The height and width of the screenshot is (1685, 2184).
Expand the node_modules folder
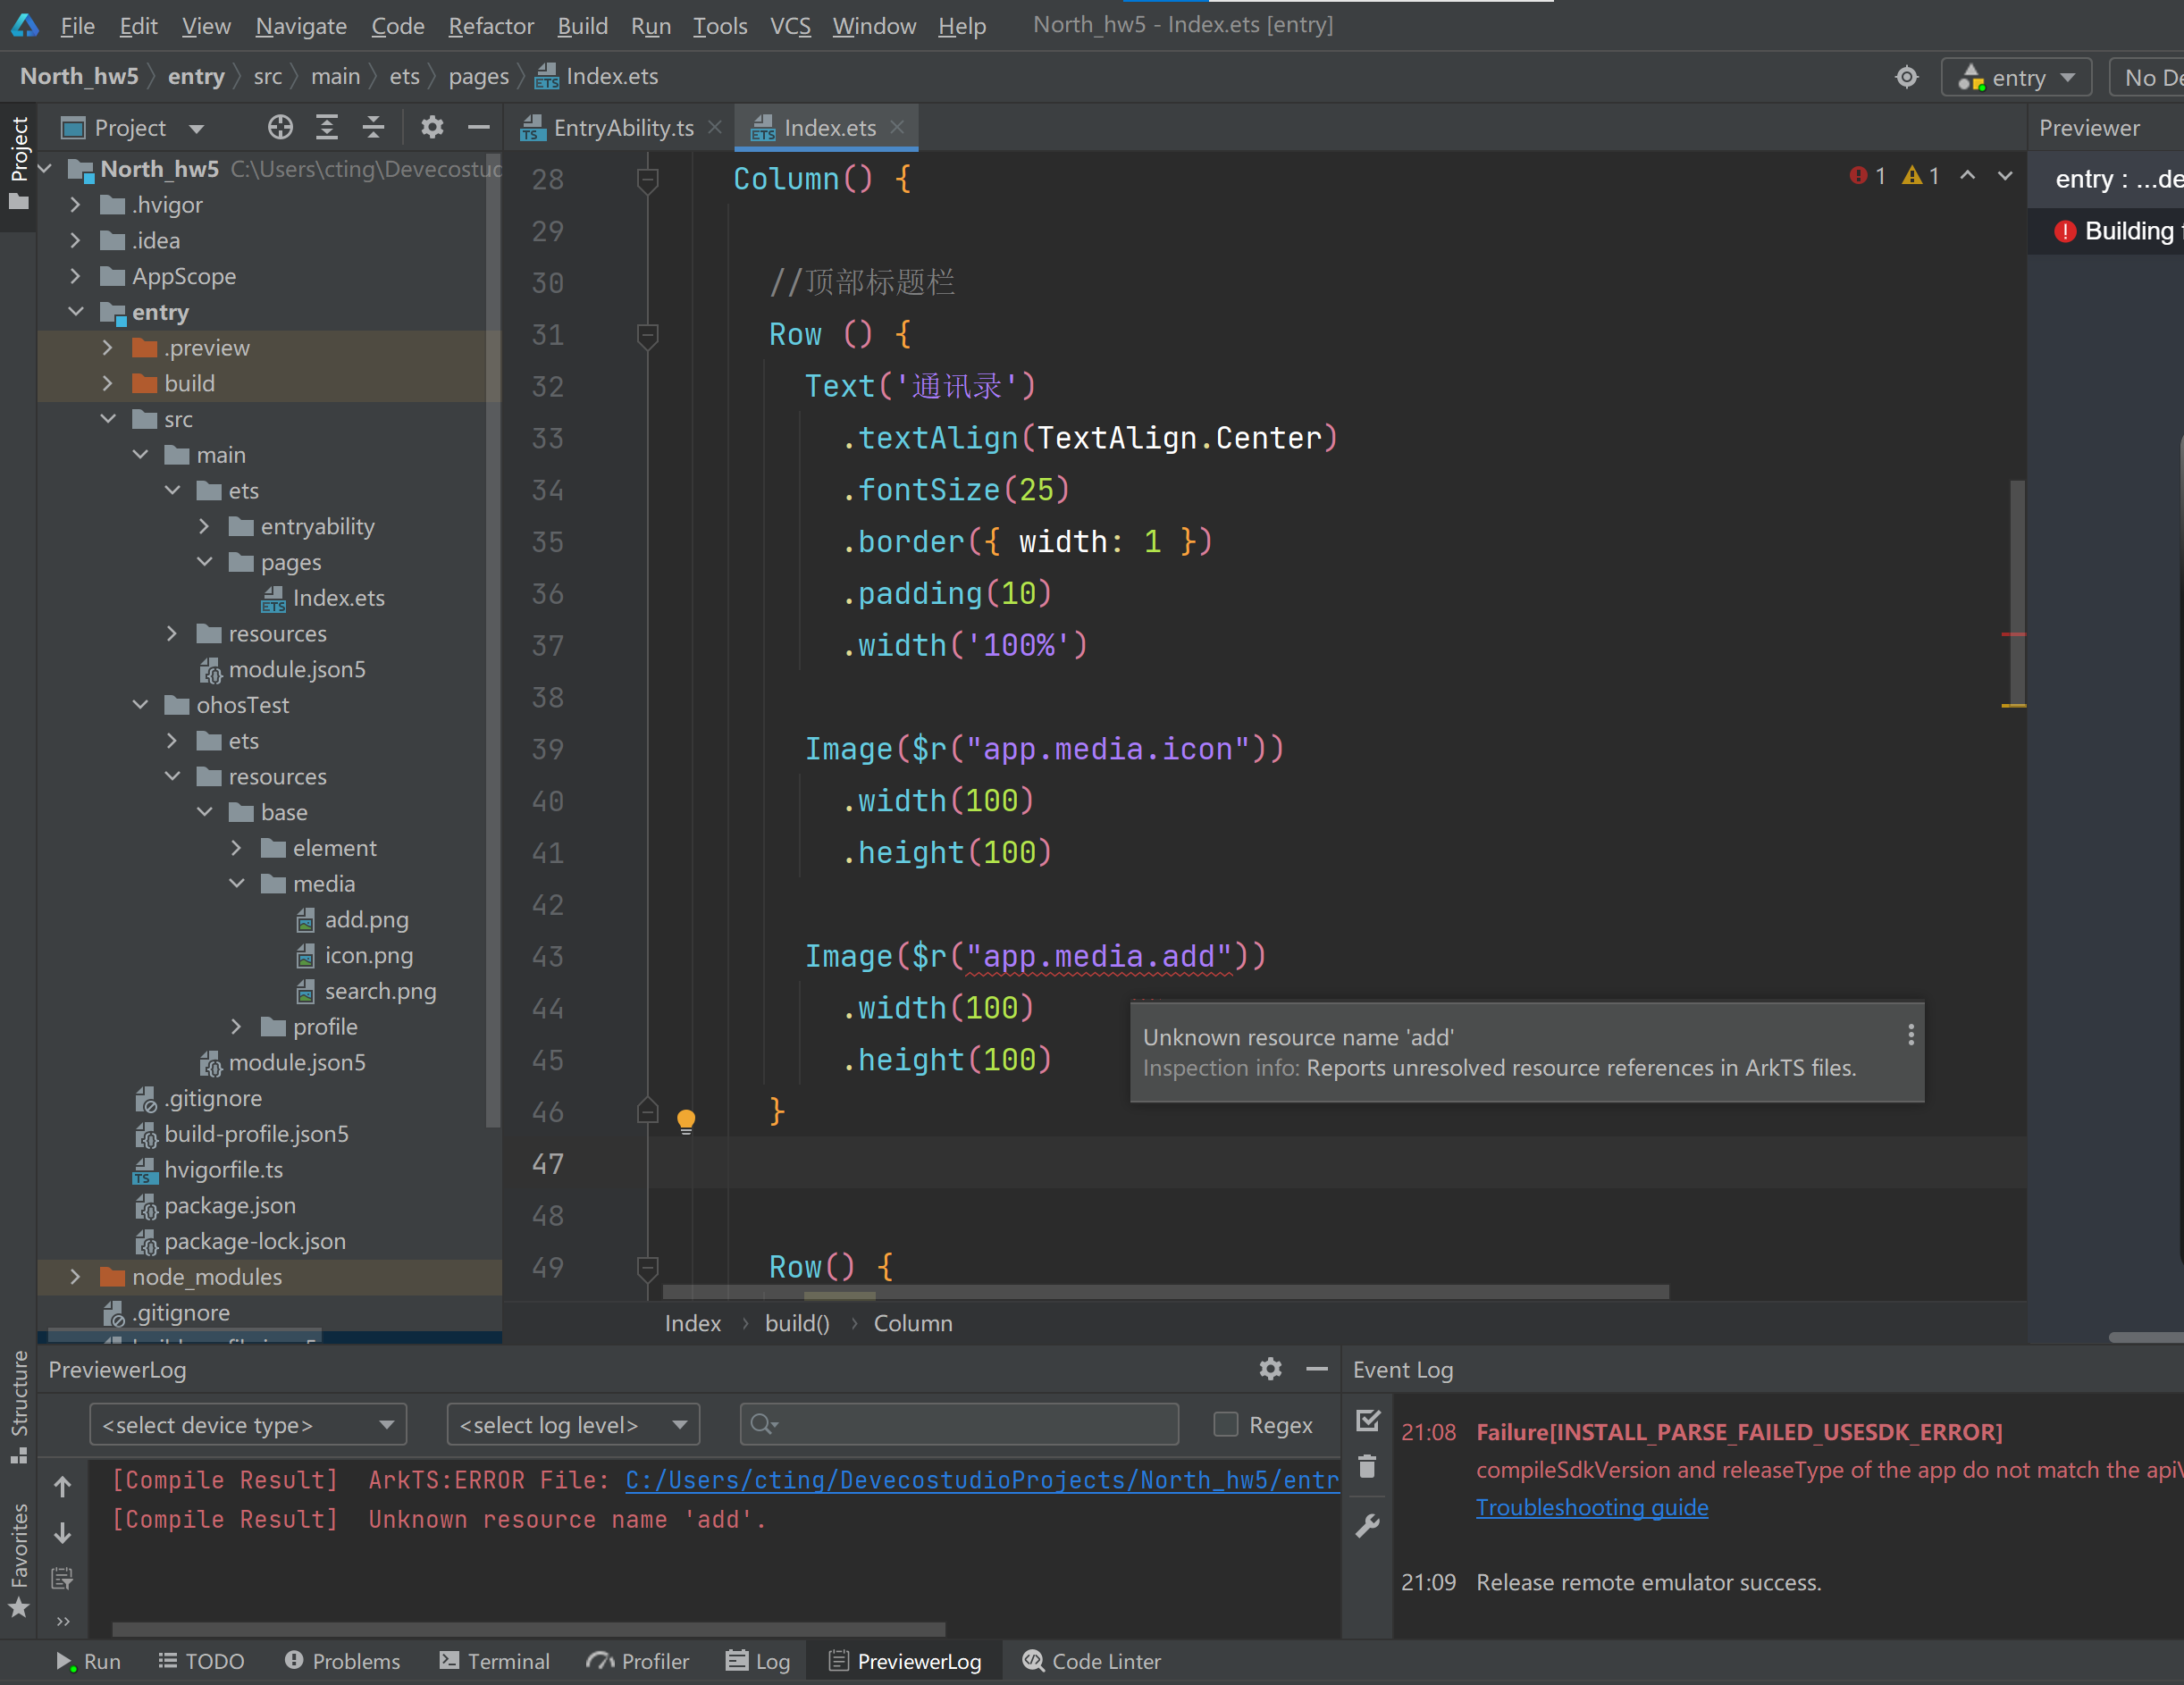pyautogui.click(x=75, y=1277)
